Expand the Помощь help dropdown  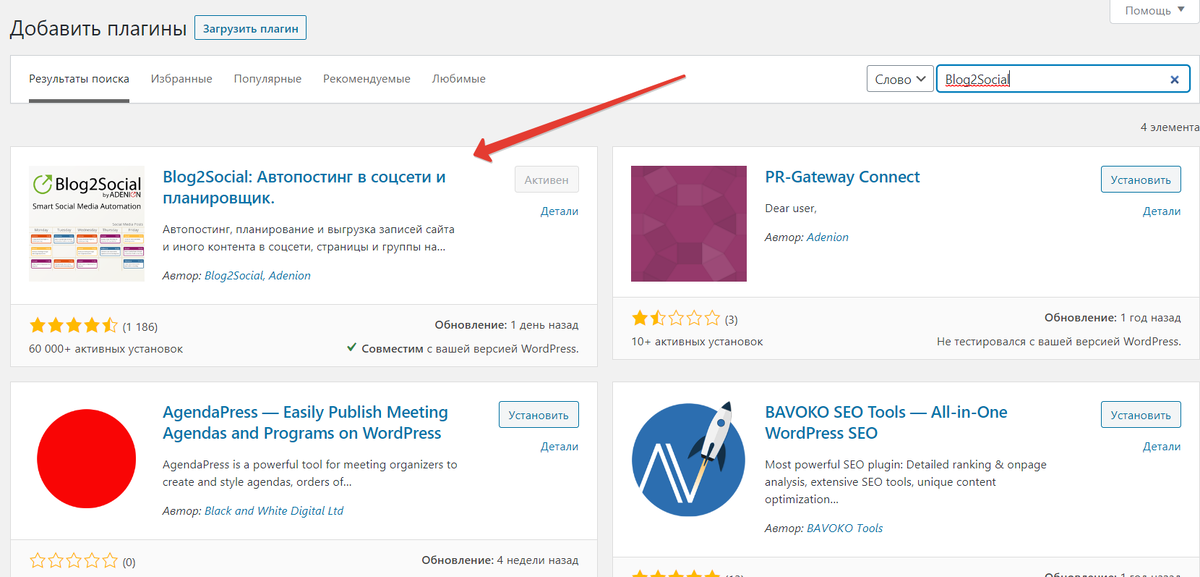click(x=1156, y=10)
